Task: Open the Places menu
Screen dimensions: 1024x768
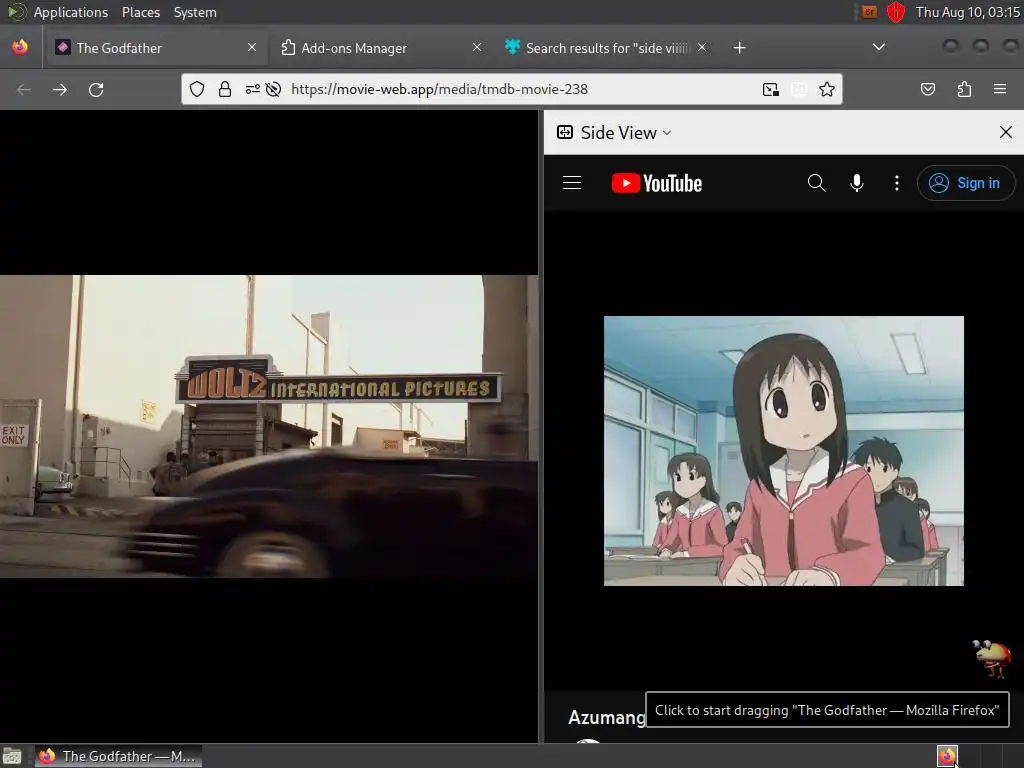Action: [x=140, y=12]
